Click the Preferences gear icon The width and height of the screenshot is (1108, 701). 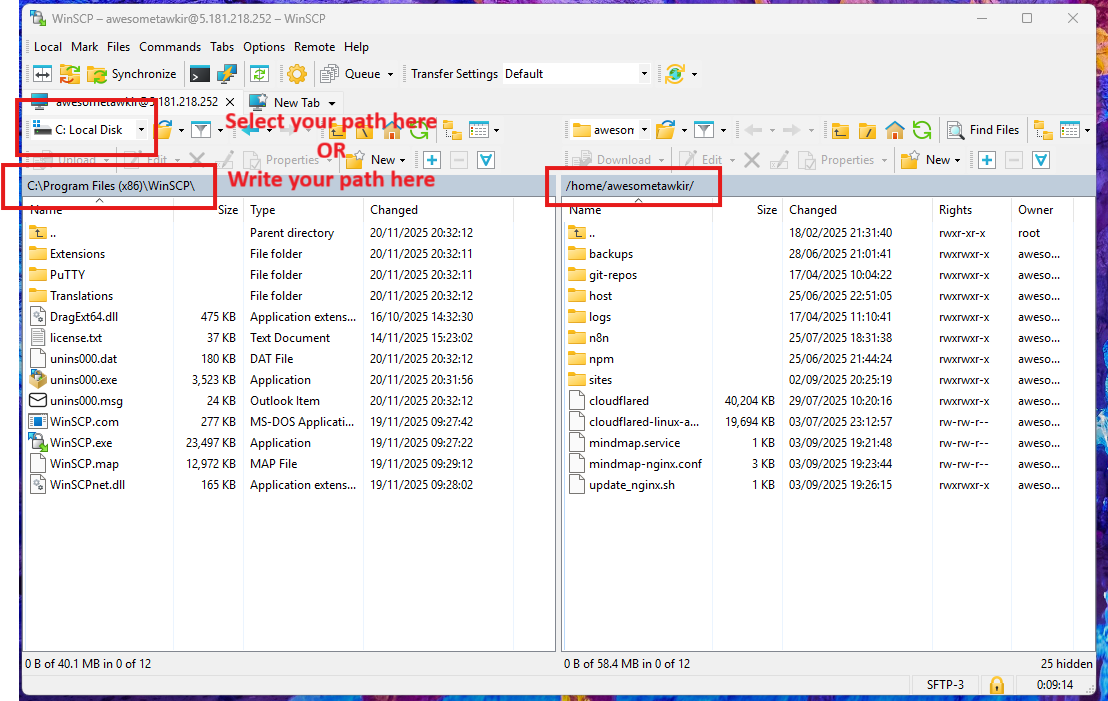297,74
